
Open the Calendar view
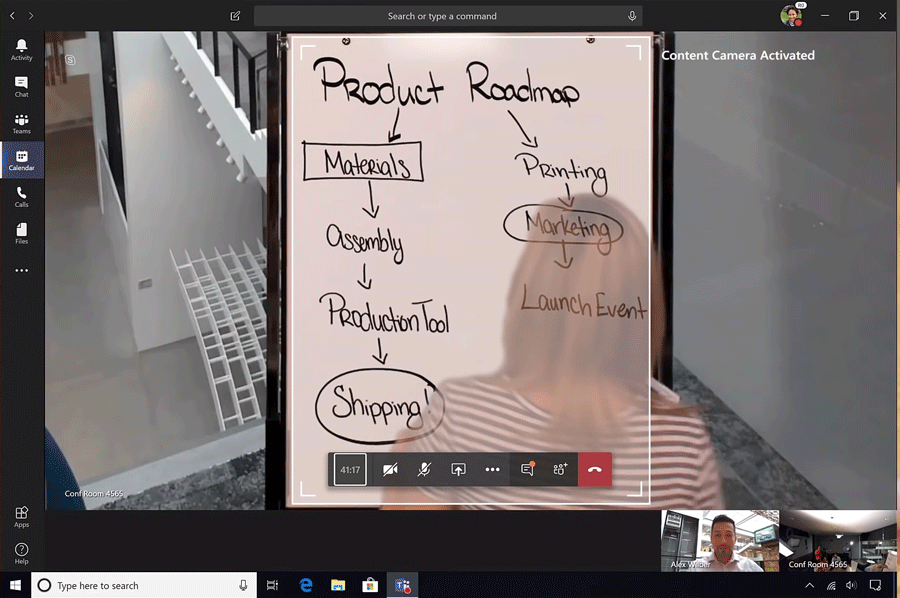pos(21,160)
